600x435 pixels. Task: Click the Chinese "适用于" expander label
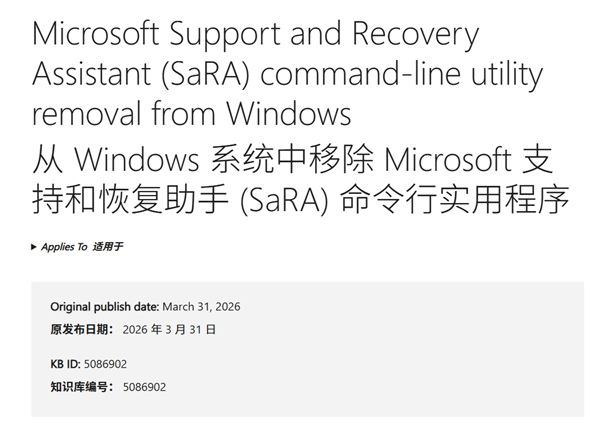point(107,246)
